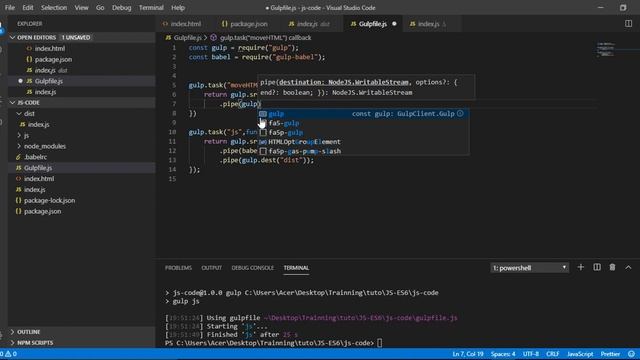The width and height of the screenshot is (640, 360).
Task: Open package.json in Open Editors list
Action: coord(82,60)
